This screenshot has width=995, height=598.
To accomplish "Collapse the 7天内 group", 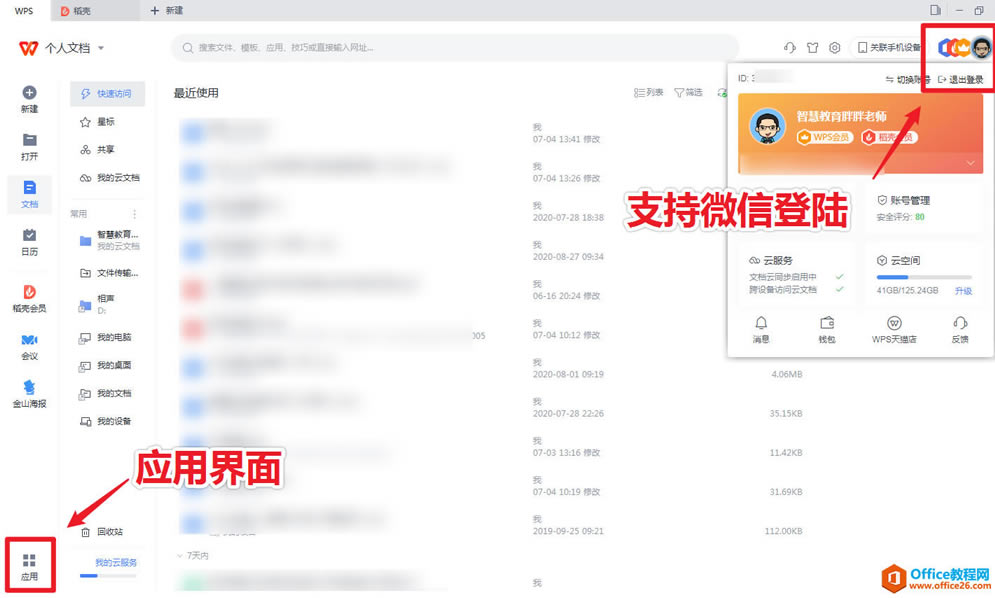I will click(x=180, y=555).
